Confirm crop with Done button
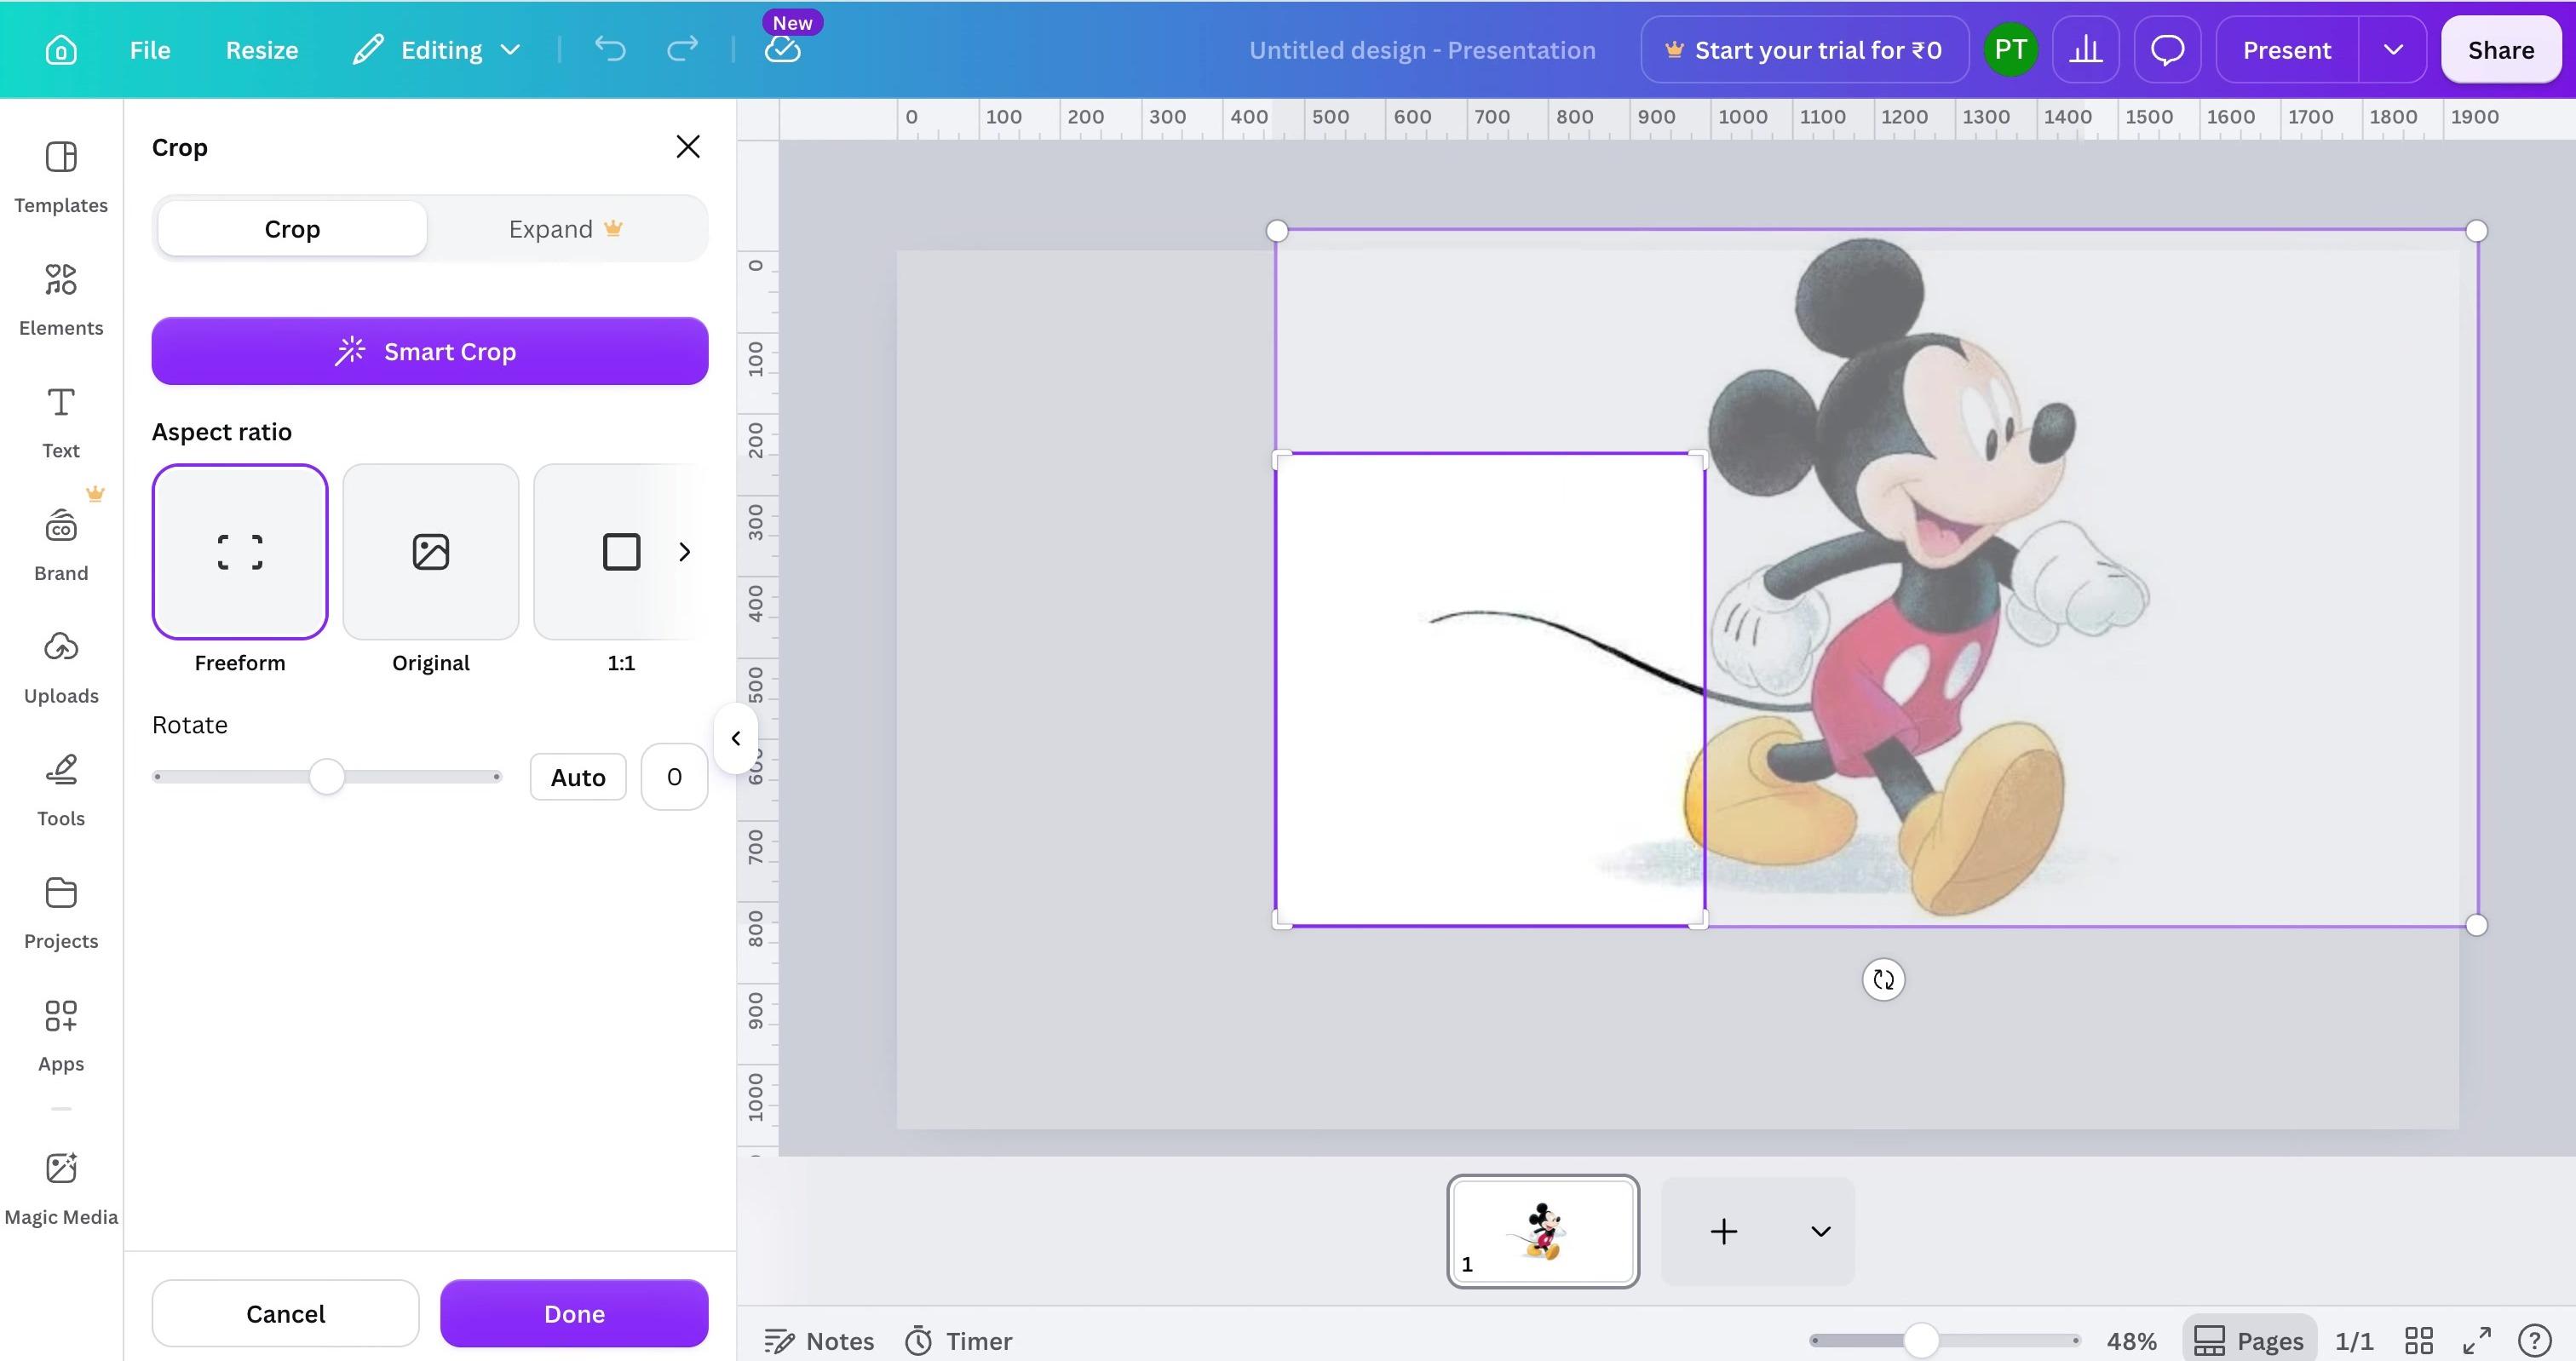 point(574,1313)
